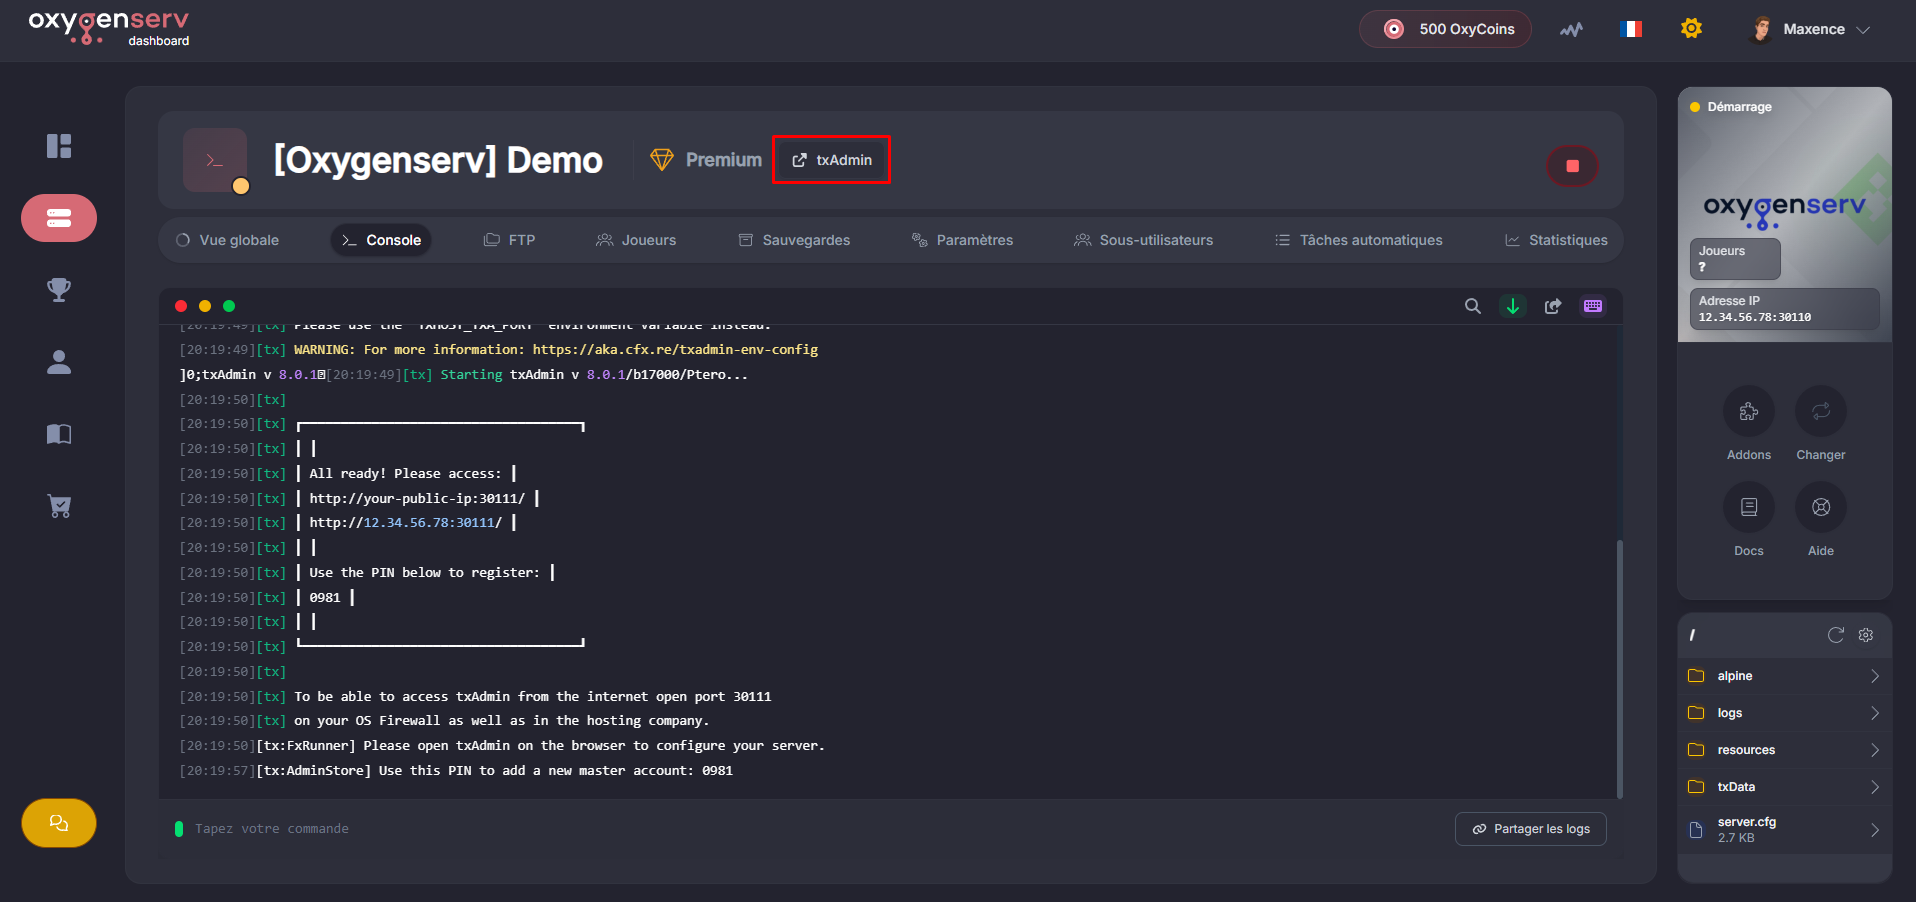Switch to the FTP tab
The height and width of the screenshot is (902, 1916).
tap(509, 240)
